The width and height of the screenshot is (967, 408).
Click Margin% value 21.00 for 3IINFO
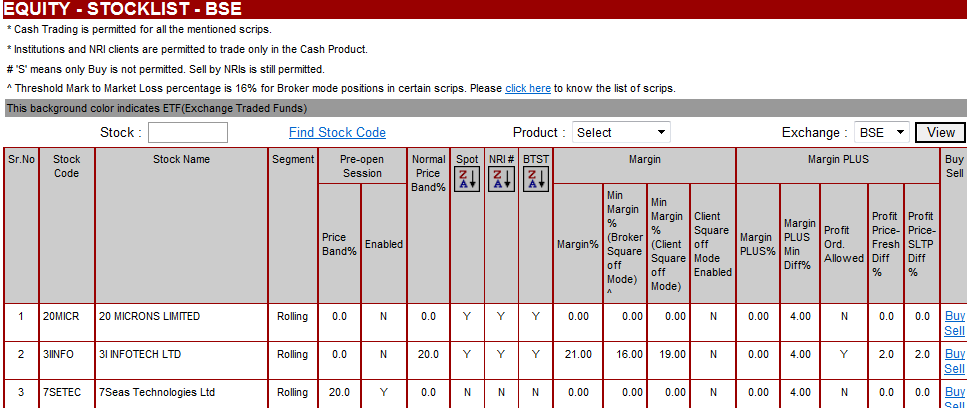point(577,354)
